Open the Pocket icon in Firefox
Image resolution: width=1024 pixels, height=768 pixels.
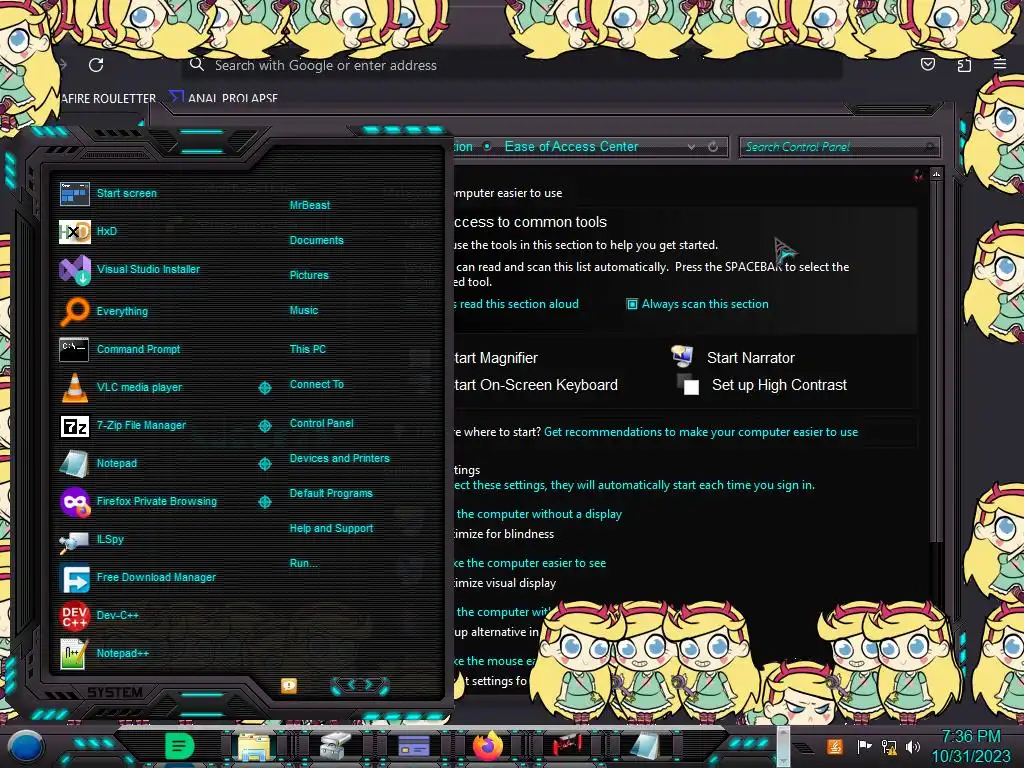927,64
